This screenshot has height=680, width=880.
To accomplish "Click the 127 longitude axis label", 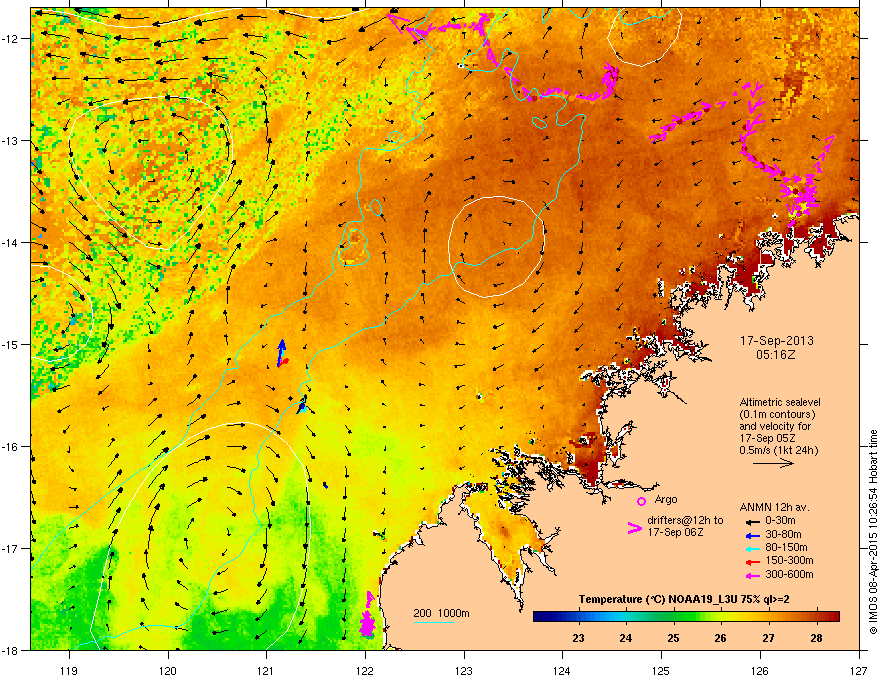I will tap(859, 670).
